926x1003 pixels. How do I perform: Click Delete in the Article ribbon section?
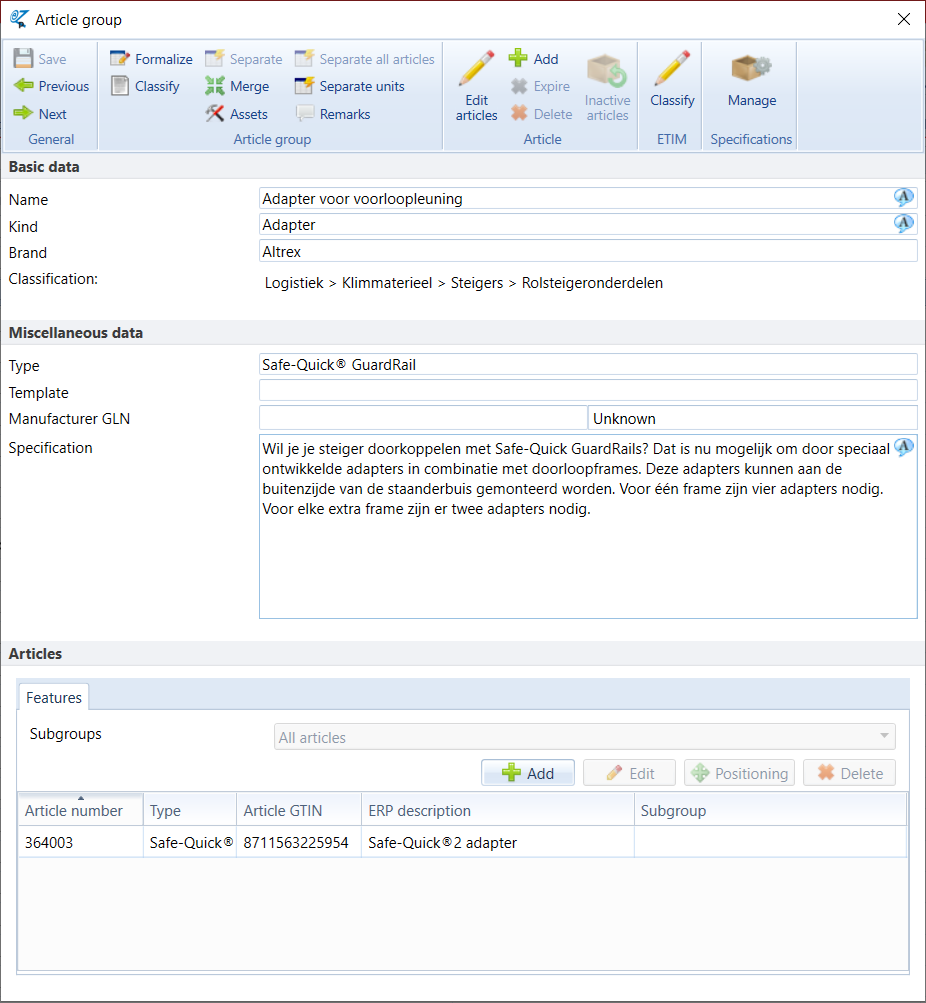tap(542, 114)
